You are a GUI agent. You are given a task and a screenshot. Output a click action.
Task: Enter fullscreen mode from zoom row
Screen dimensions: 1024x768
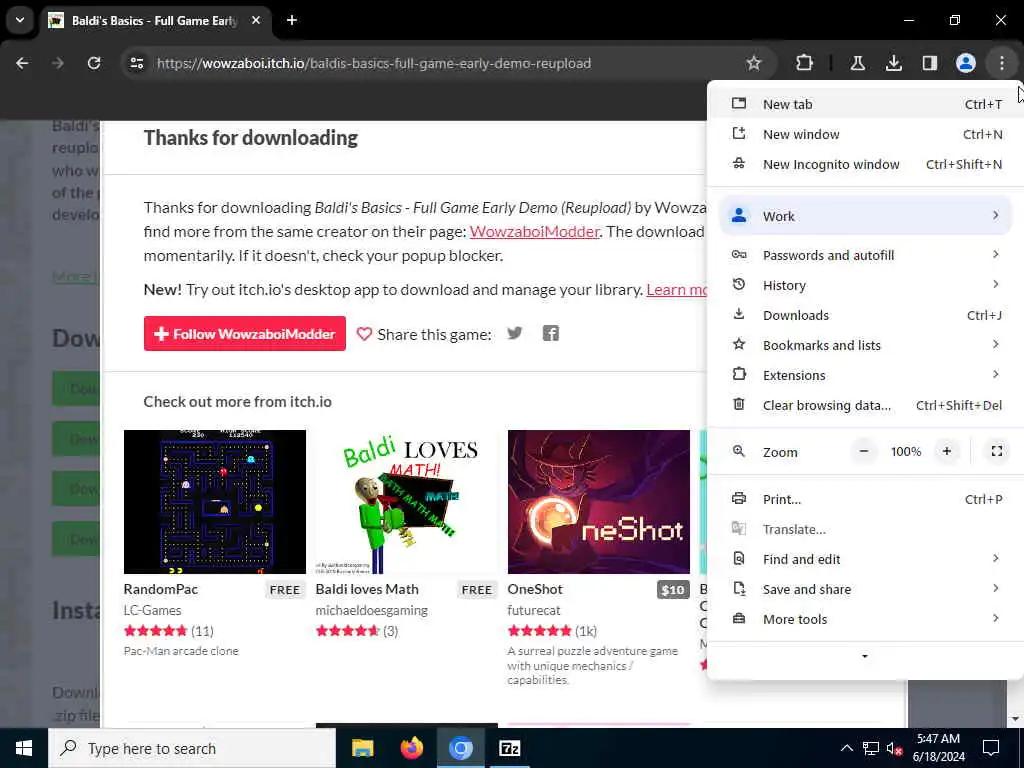997,451
